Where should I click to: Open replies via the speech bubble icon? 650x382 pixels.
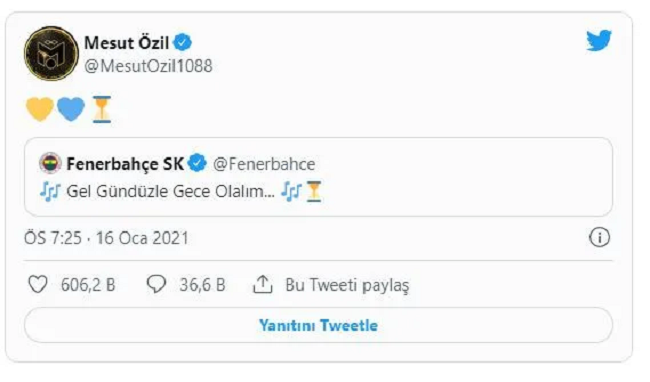156,285
